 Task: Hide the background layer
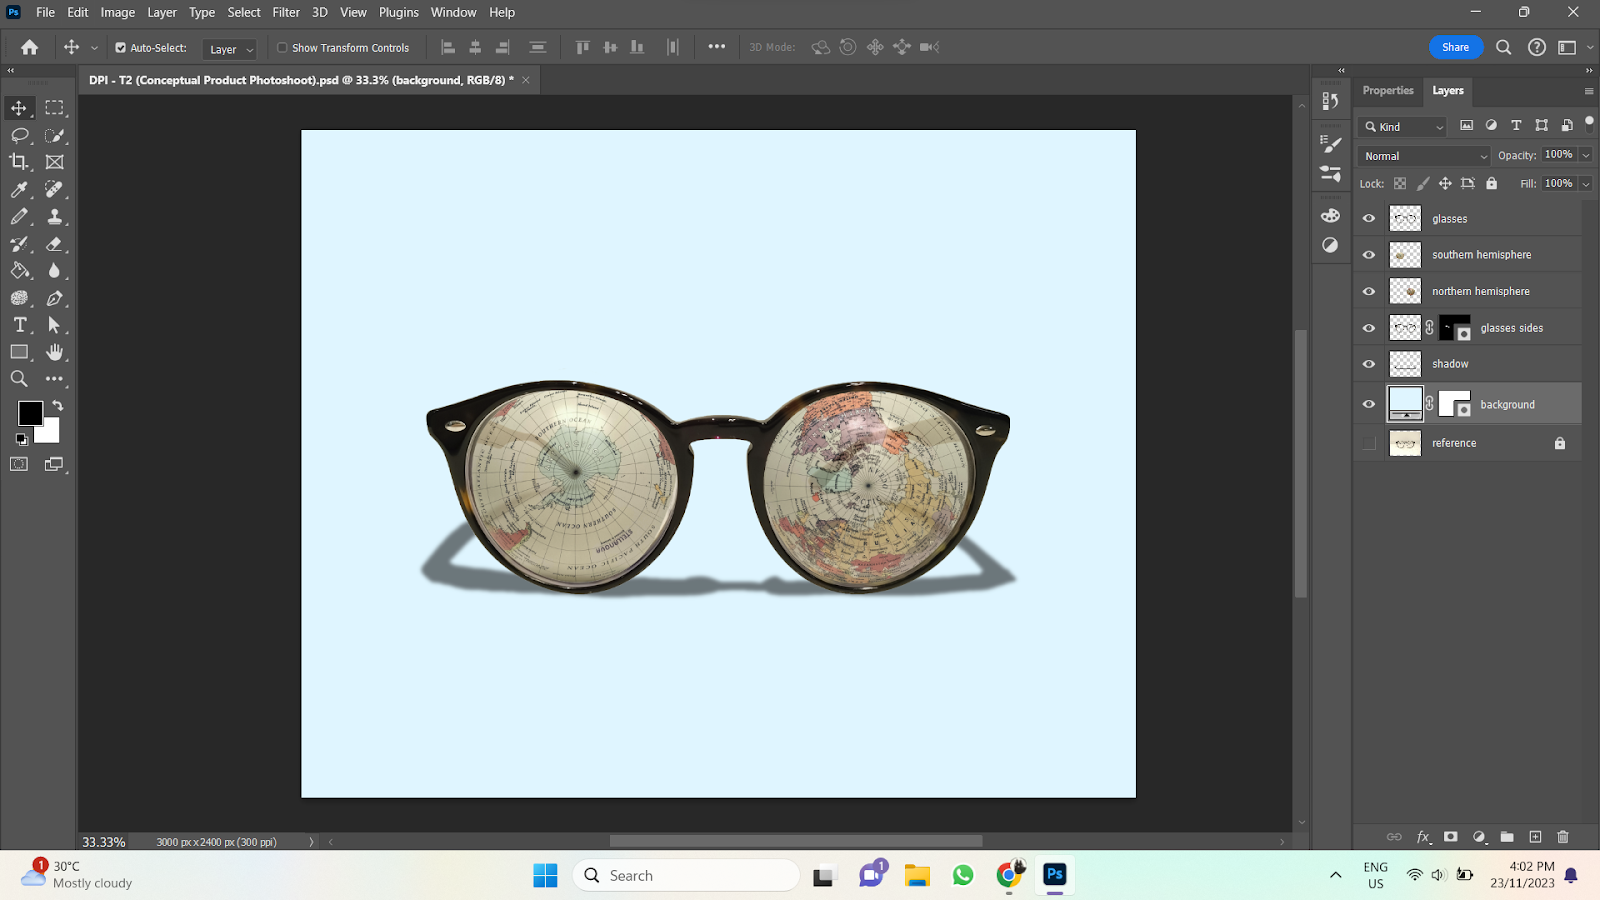(x=1369, y=404)
